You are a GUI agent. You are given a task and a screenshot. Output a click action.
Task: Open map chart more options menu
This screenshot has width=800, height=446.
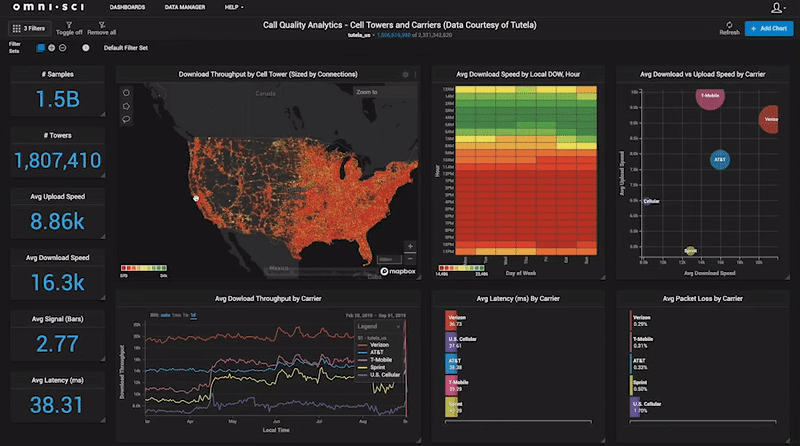pos(415,75)
